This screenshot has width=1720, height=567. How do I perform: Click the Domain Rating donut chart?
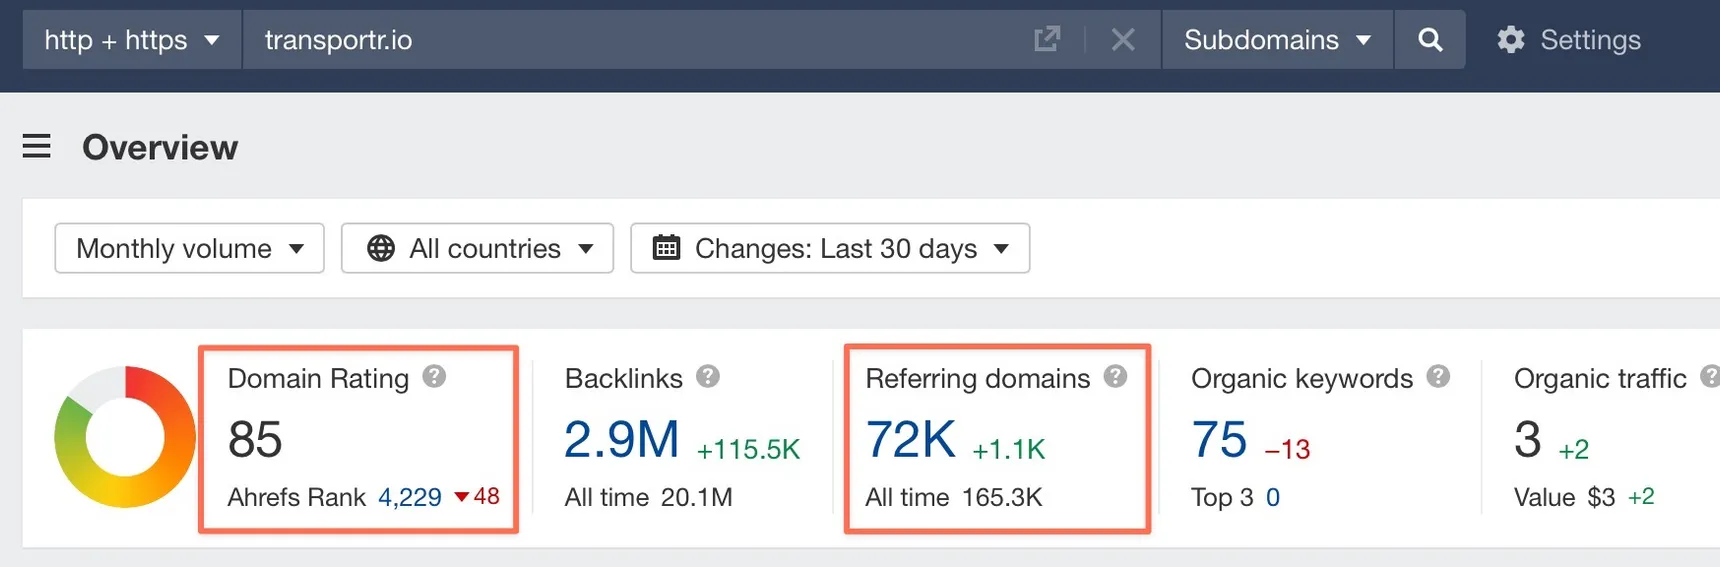(x=125, y=437)
